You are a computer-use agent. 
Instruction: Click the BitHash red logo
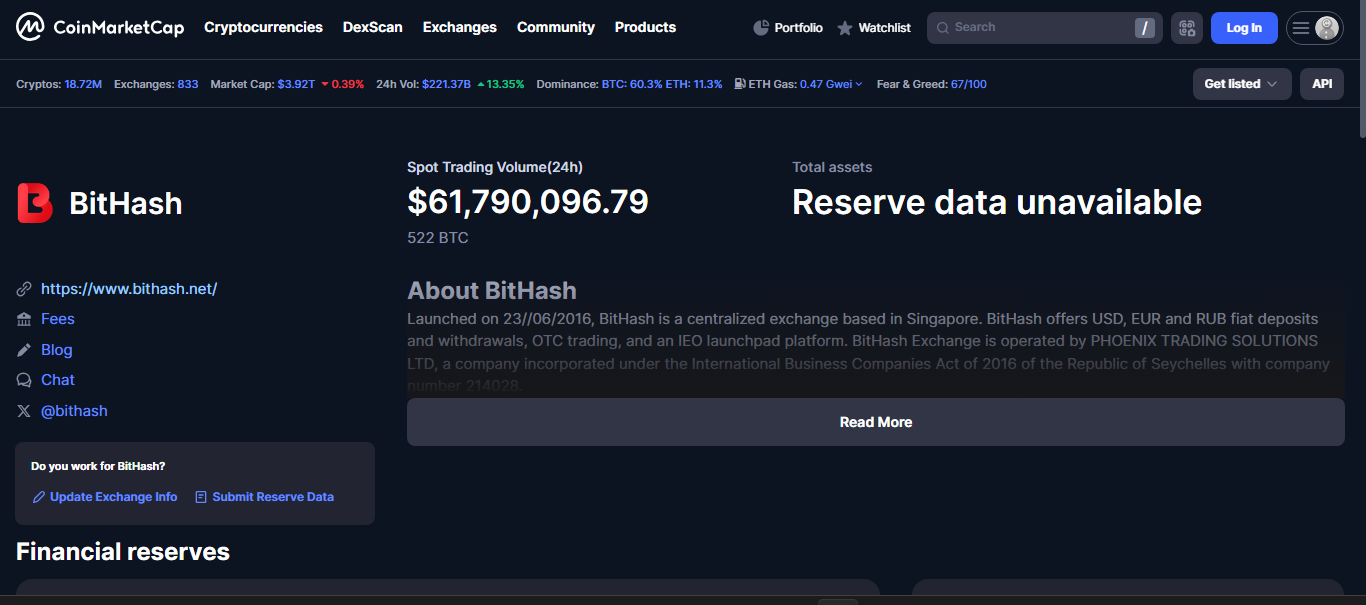tap(35, 203)
